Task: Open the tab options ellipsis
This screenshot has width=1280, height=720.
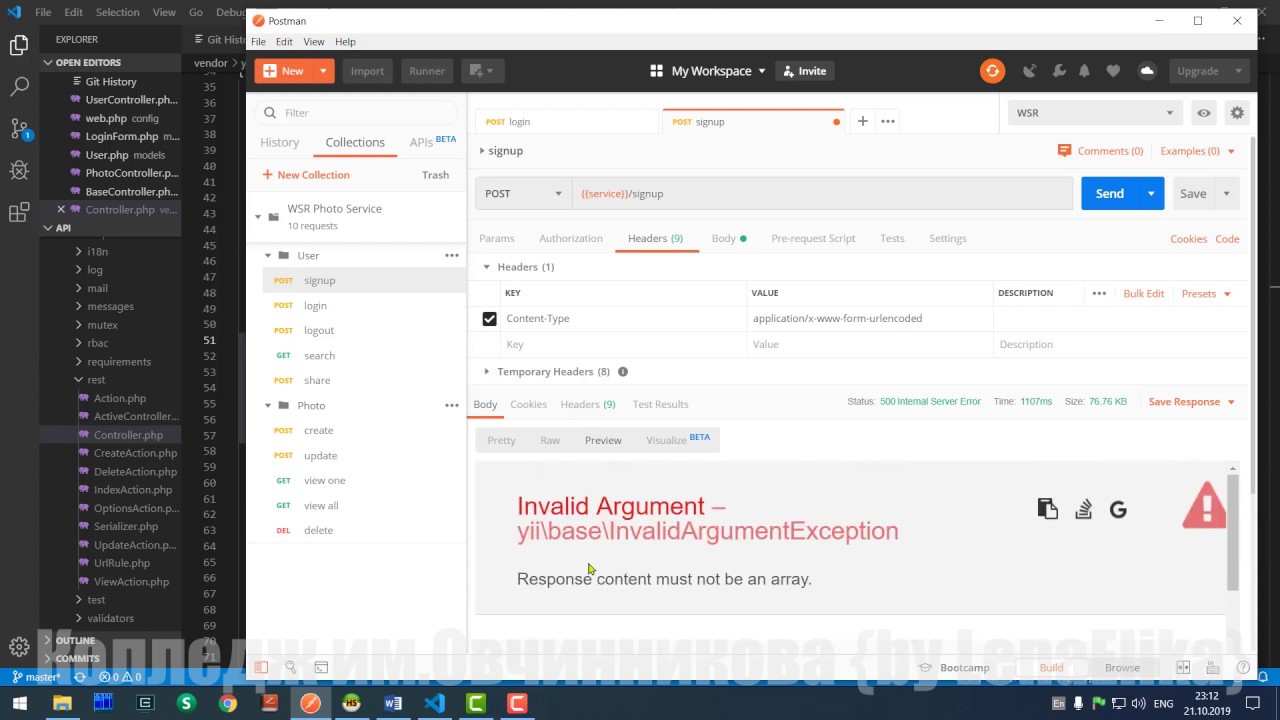Action: 888,121
